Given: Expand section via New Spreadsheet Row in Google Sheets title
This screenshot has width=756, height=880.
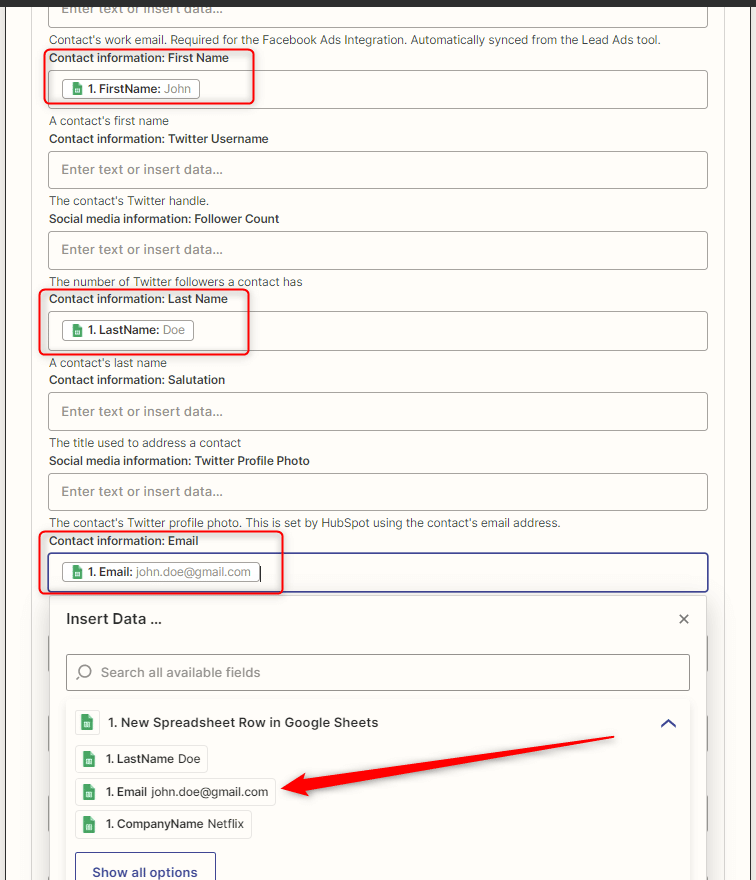Looking at the screenshot, I should tap(243, 722).
